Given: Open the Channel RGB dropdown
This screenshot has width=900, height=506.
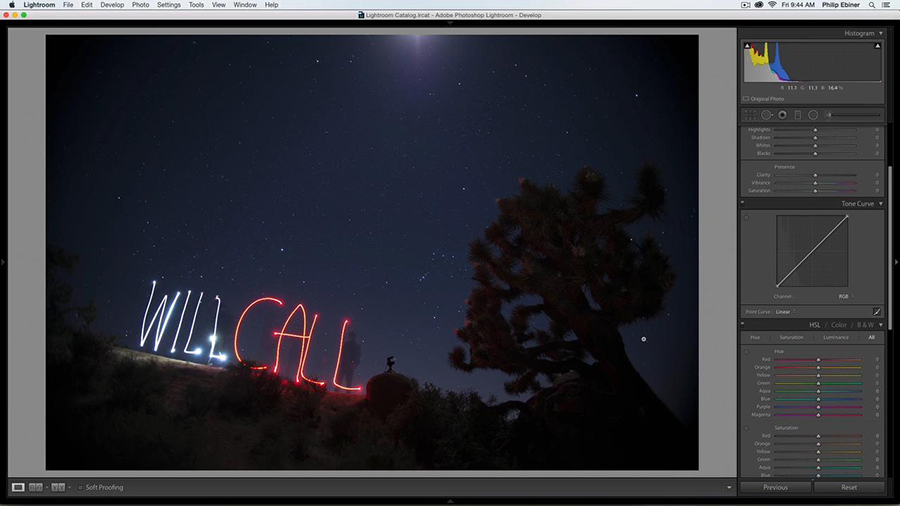Looking at the screenshot, I should coord(846,296).
